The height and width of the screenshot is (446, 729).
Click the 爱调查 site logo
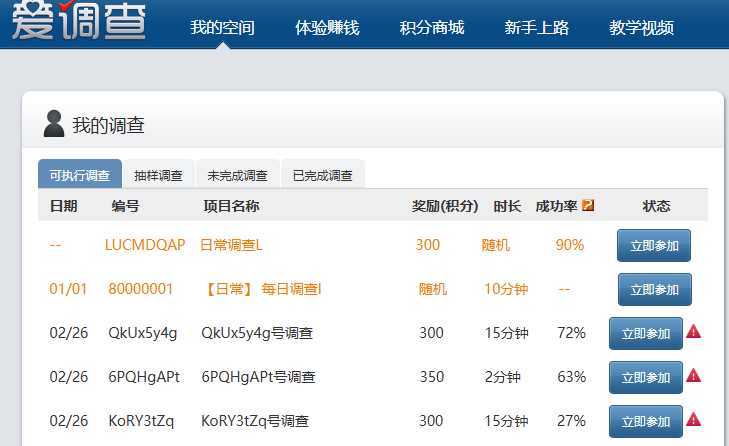coord(79,20)
